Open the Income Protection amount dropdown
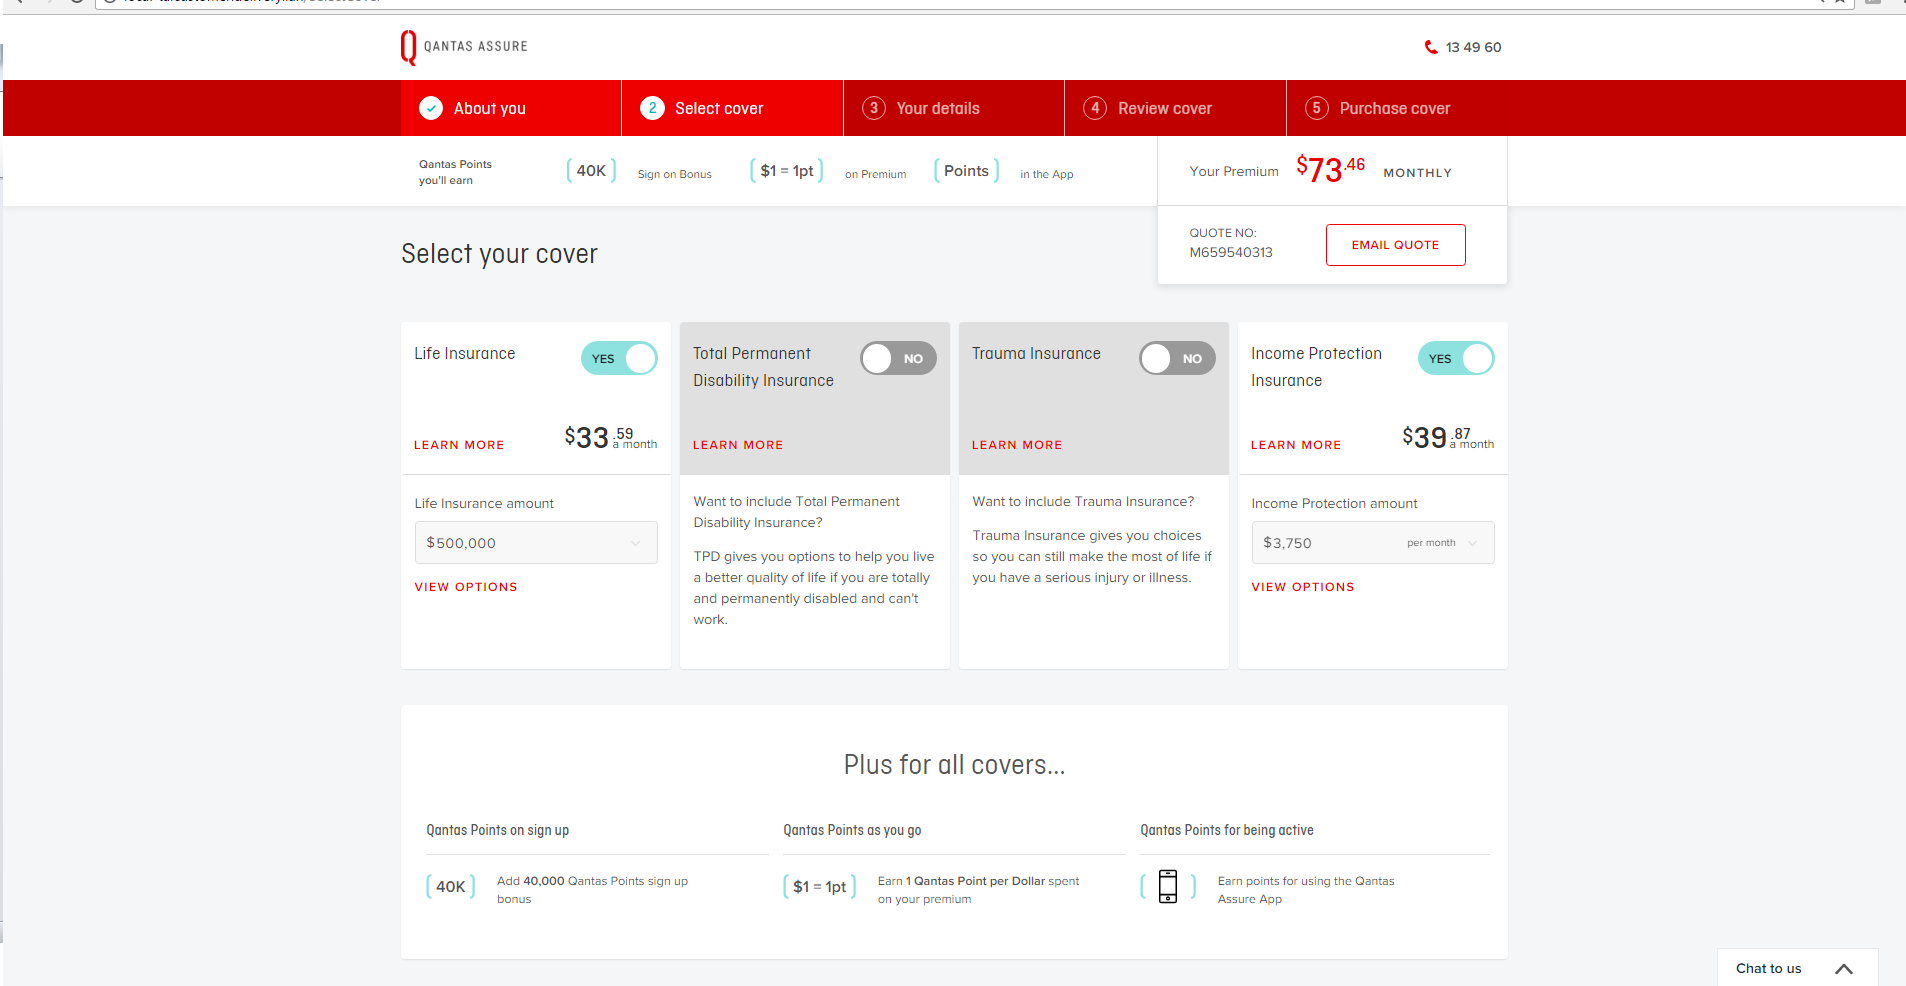 pyautogui.click(x=1373, y=543)
